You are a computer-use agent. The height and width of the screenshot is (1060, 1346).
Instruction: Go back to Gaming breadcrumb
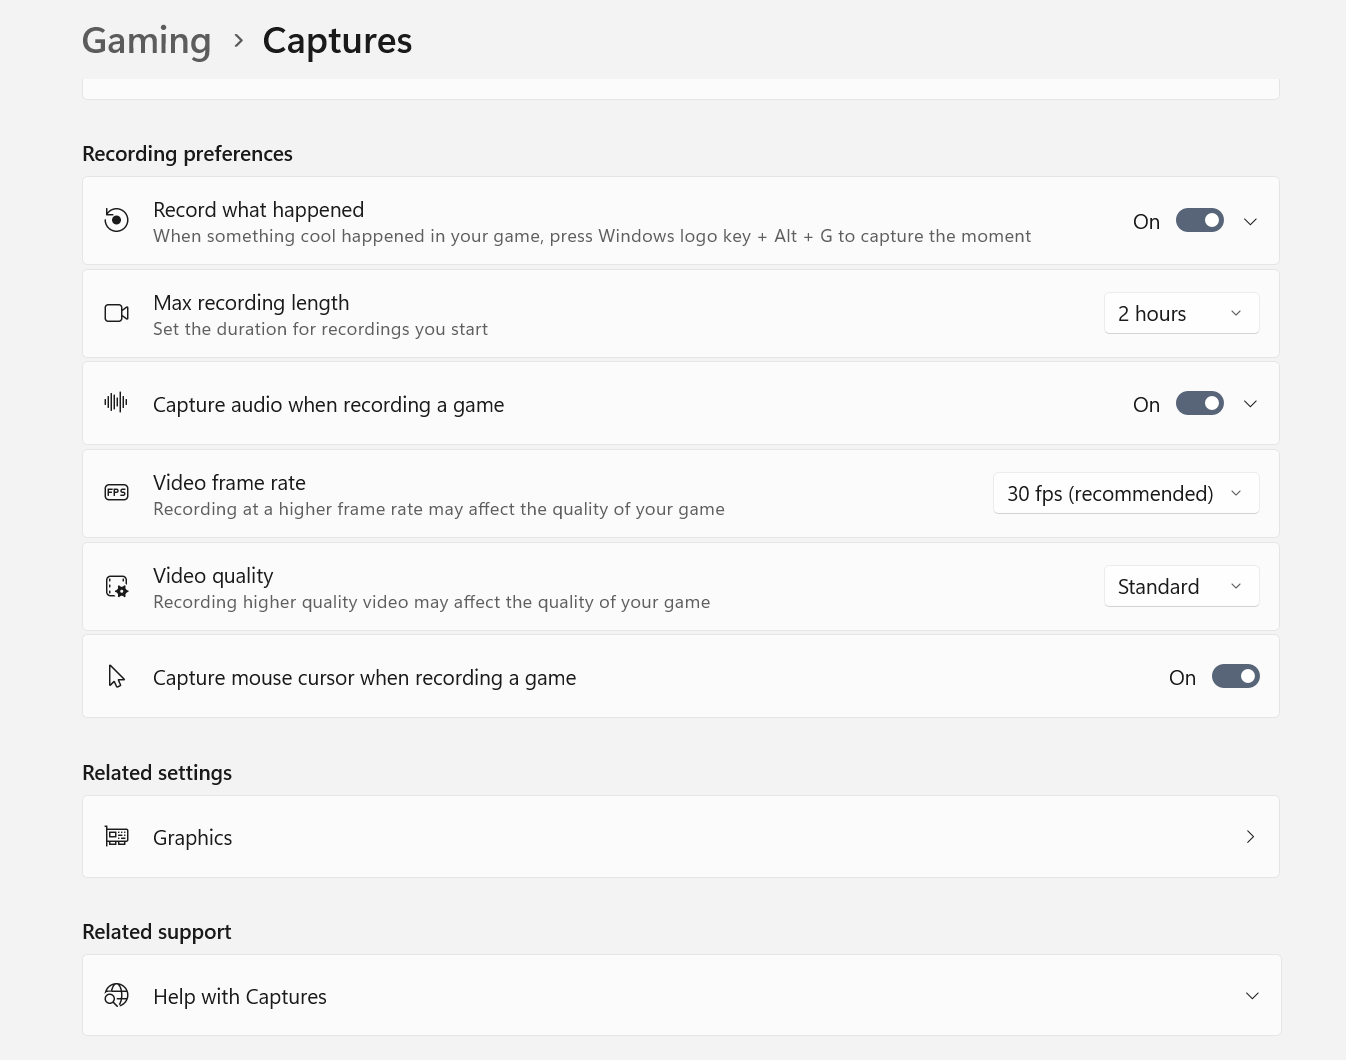pyautogui.click(x=146, y=41)
